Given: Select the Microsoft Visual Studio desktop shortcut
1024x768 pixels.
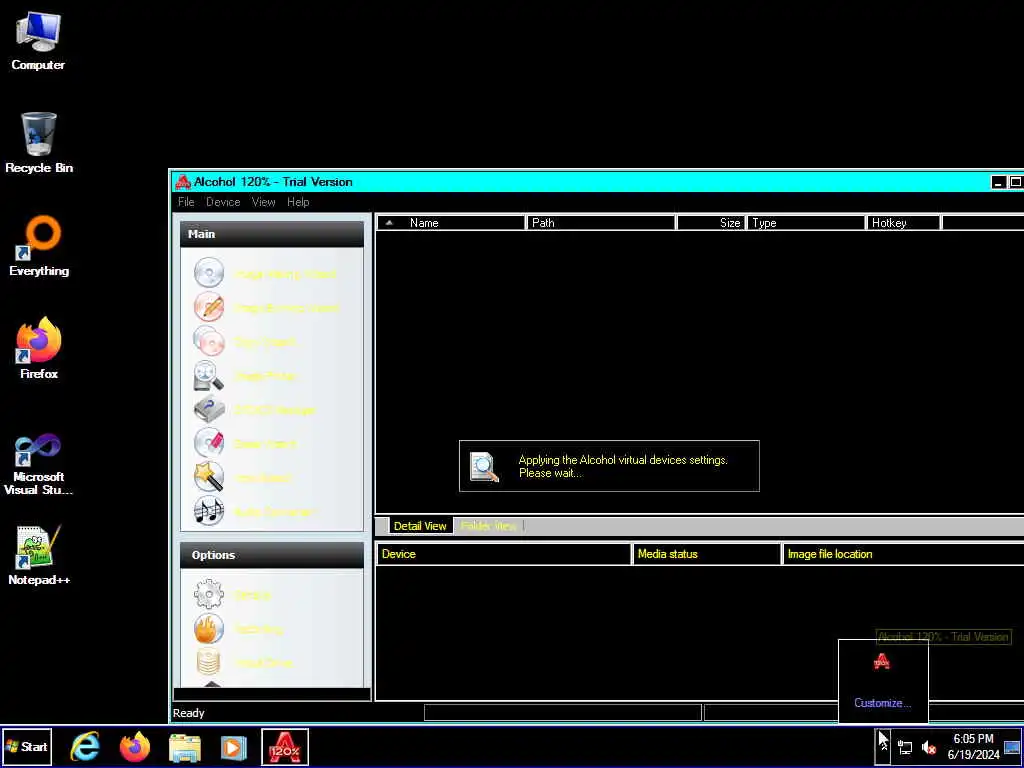Looking at the screenshot, I should point(38,465).
